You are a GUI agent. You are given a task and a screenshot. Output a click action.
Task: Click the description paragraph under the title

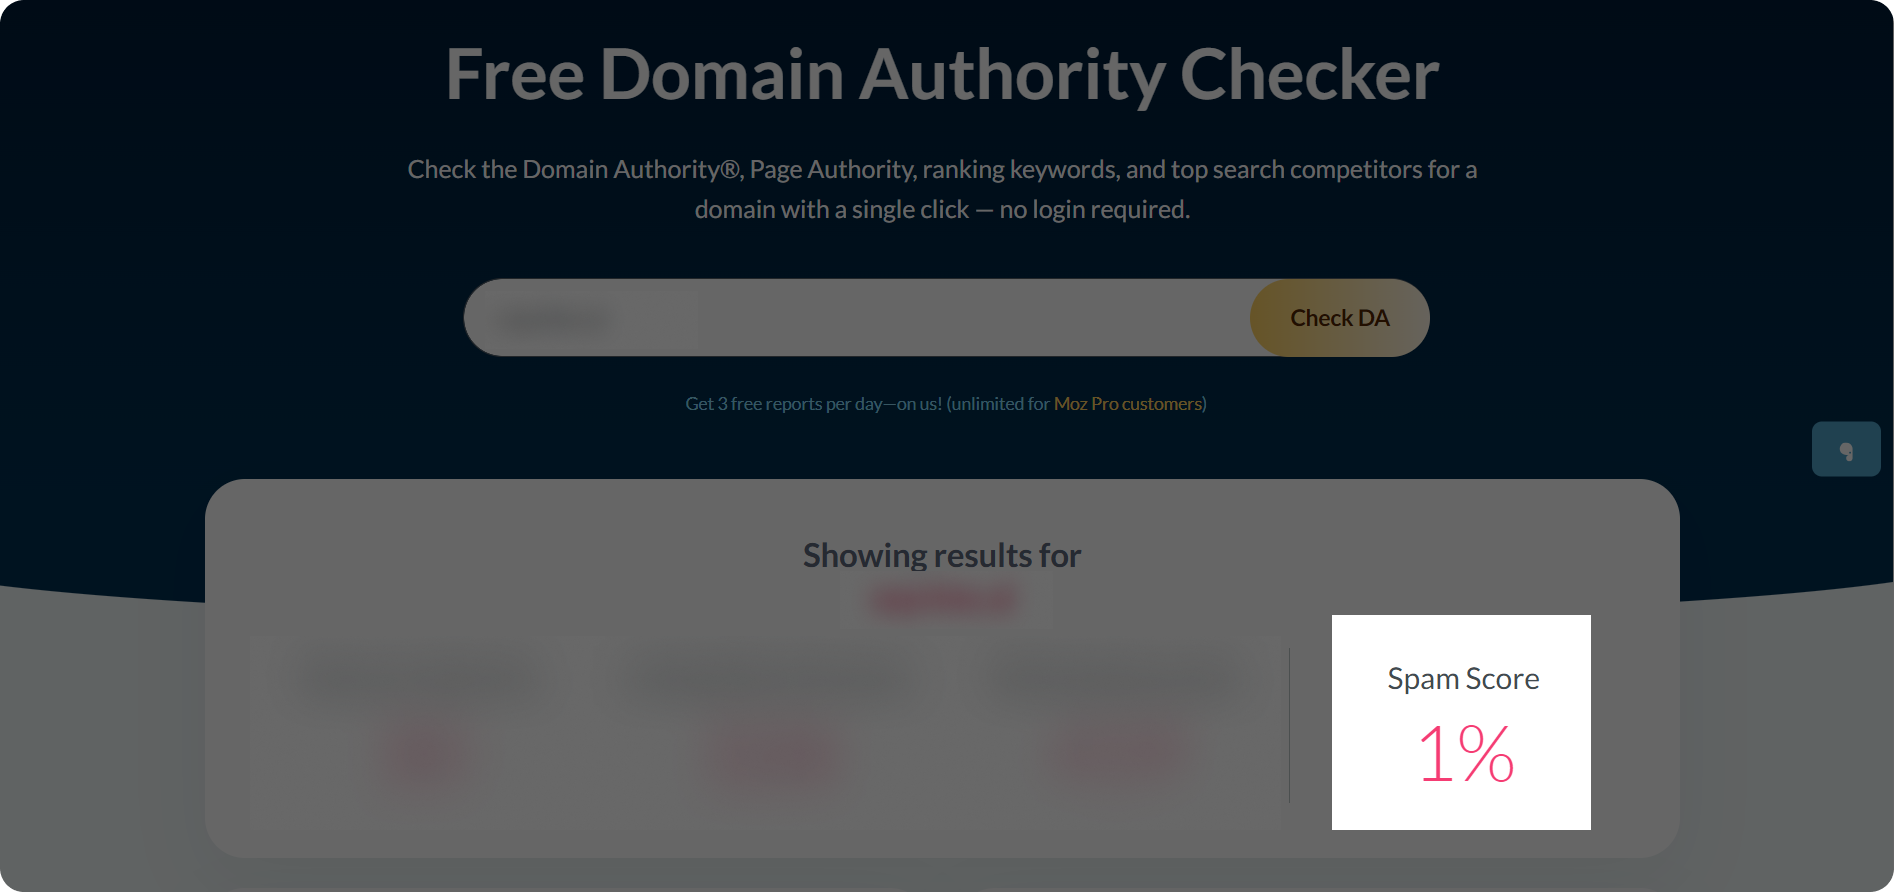click(x=942, y=189)
